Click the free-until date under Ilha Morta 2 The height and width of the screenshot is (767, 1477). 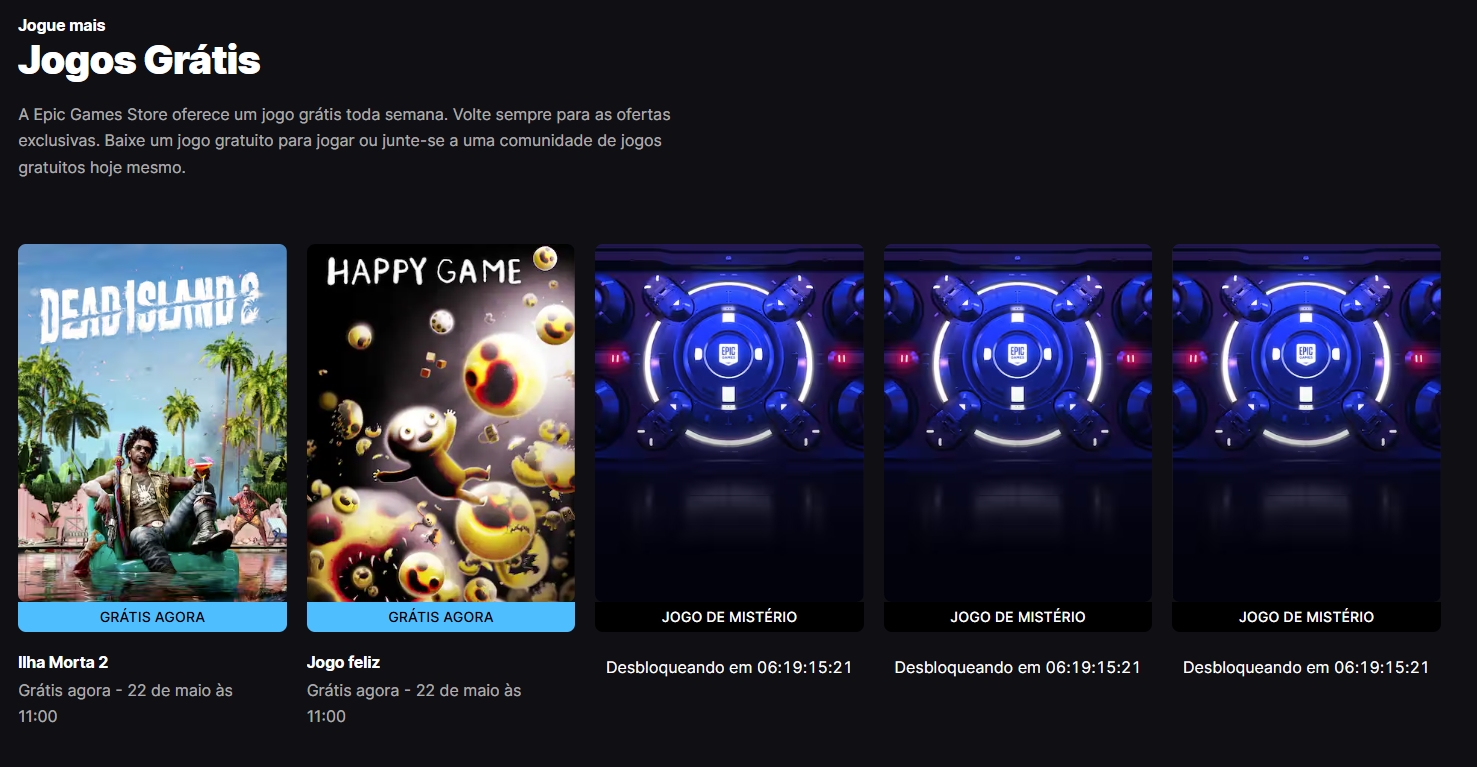pos(125,703)
